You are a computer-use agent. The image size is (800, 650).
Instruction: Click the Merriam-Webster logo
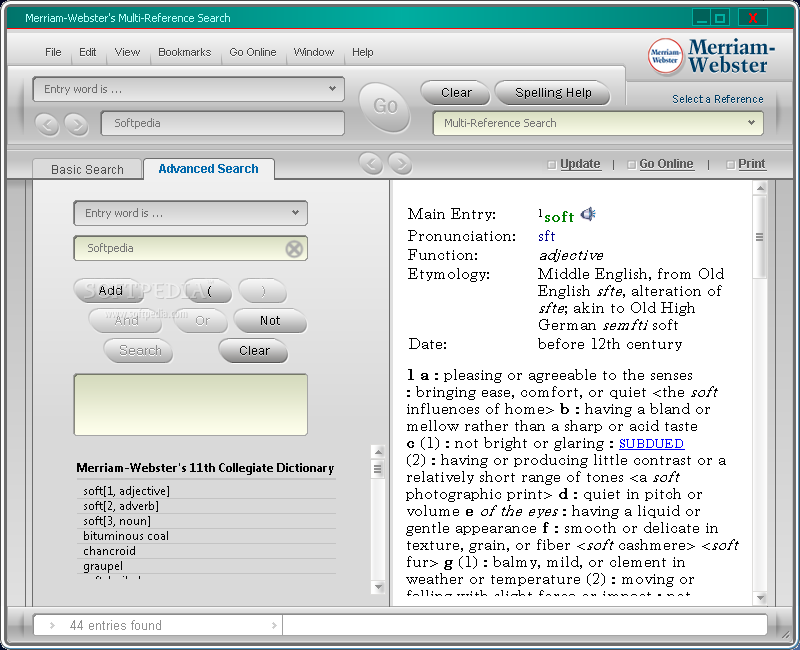tap(711, 56)
